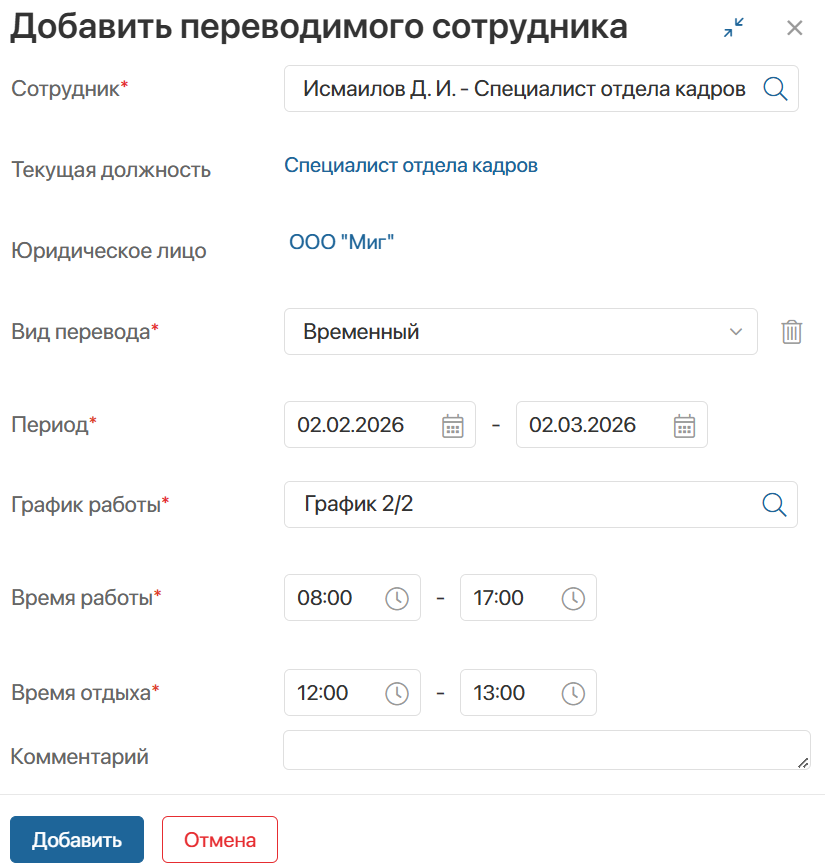Edit work start time 08:00

click(352, 598)
